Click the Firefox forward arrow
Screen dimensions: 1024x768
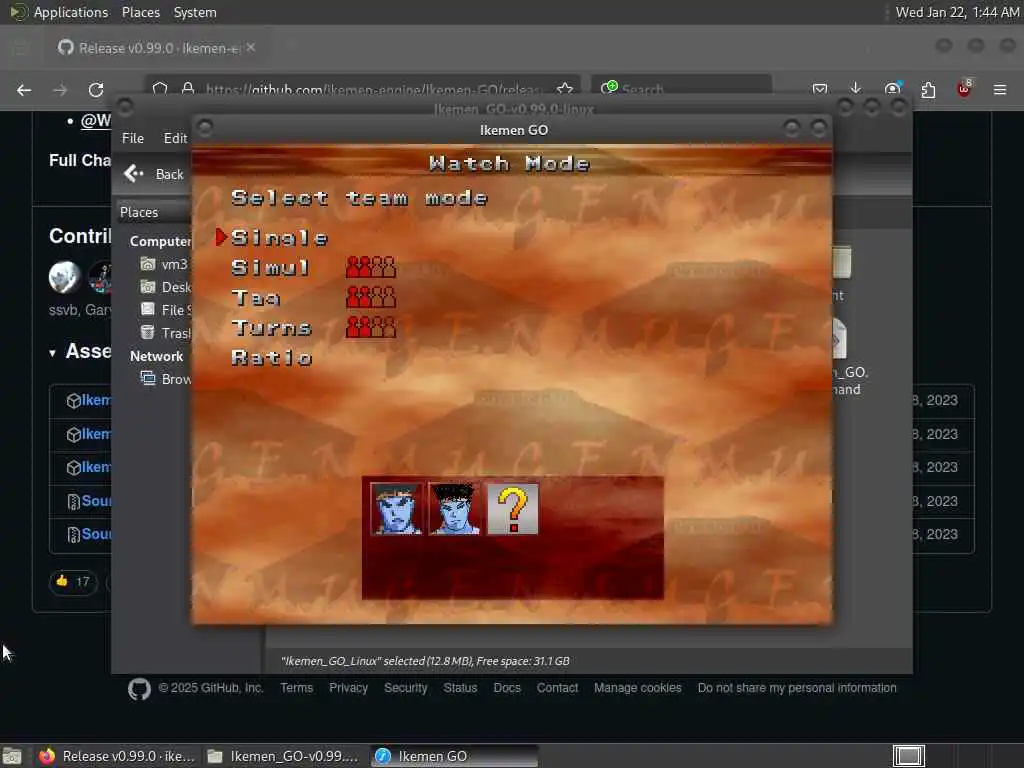(60, 89)
